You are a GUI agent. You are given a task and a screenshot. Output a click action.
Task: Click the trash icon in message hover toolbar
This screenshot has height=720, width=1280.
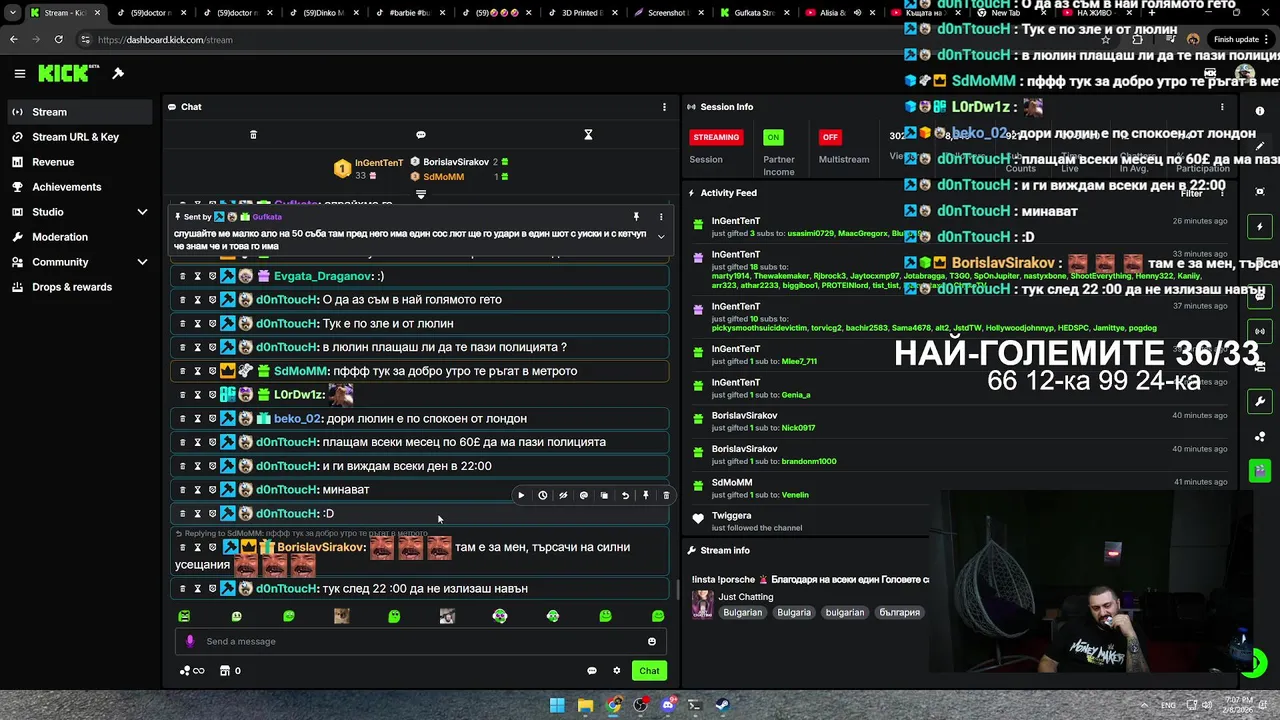[666, 495]
